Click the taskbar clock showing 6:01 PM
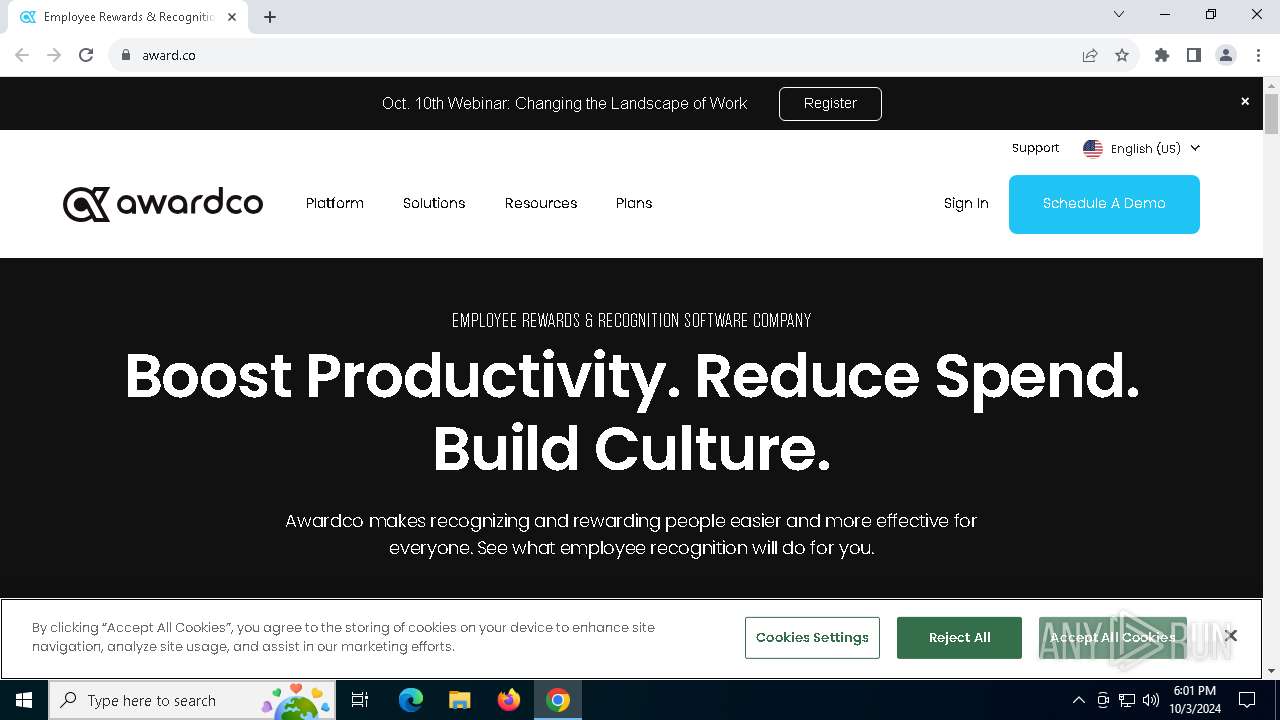The width and height of the screenshot is (1280, 720). click(1195, 700)
